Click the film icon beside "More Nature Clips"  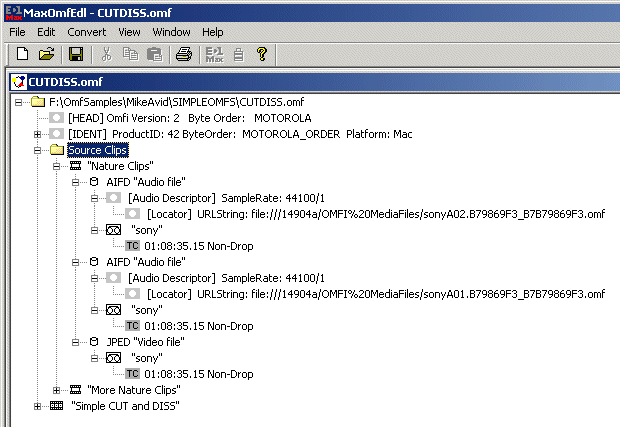tap(76, 390)
